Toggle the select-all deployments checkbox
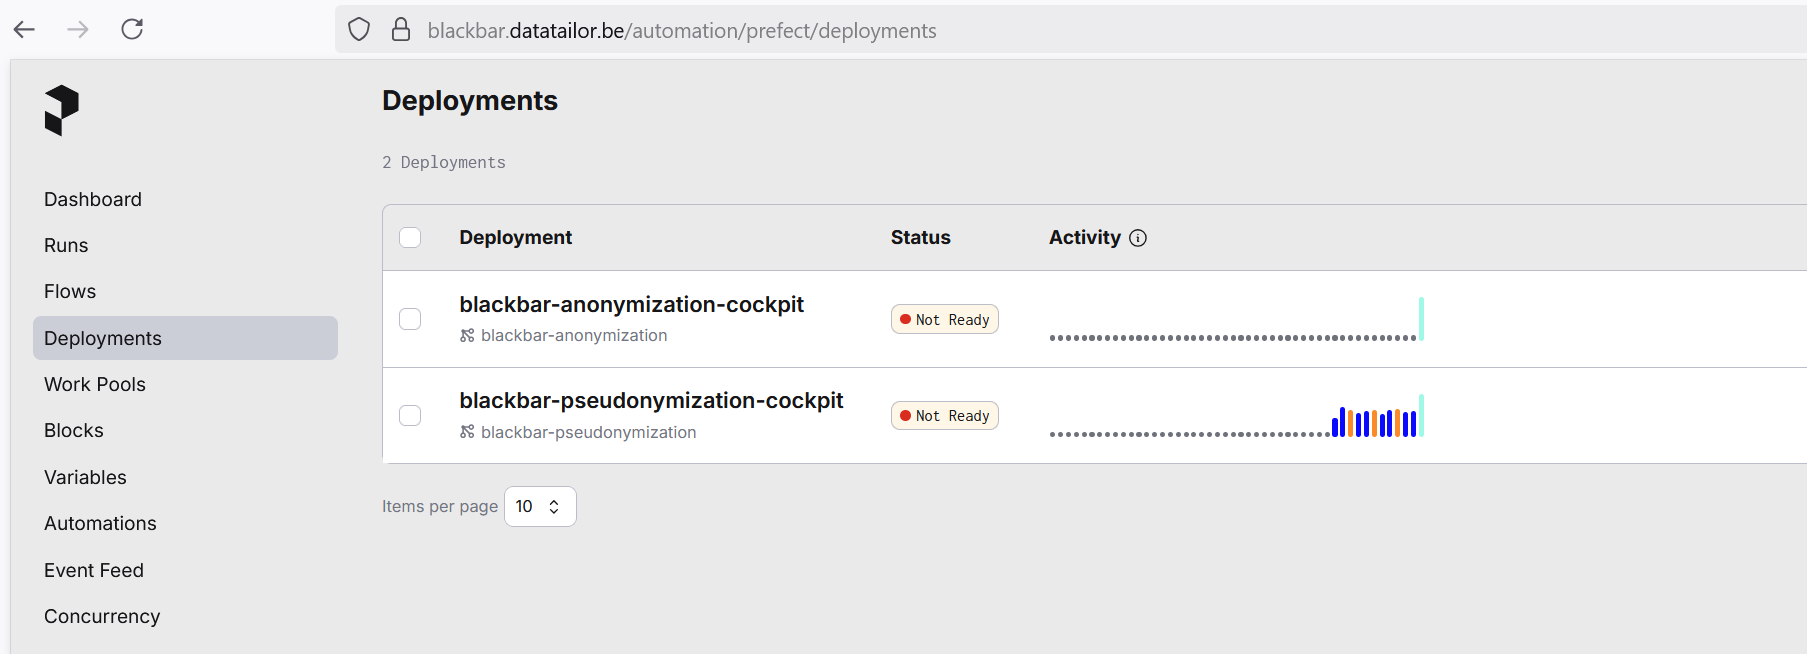Image resolution: width=1807 pixels, height=654 pixels. [x=410, y=238]
